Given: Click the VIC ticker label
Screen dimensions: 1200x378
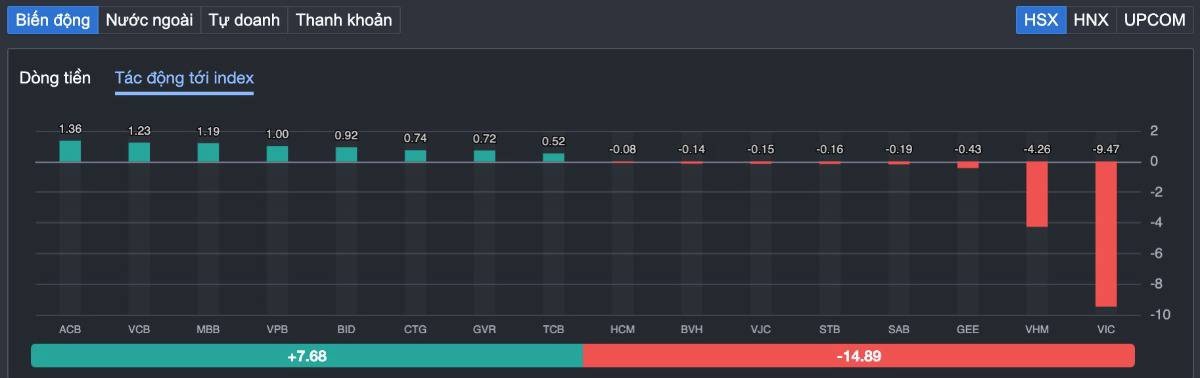Looking at the screenshot, I should (x=1106, y=329).
